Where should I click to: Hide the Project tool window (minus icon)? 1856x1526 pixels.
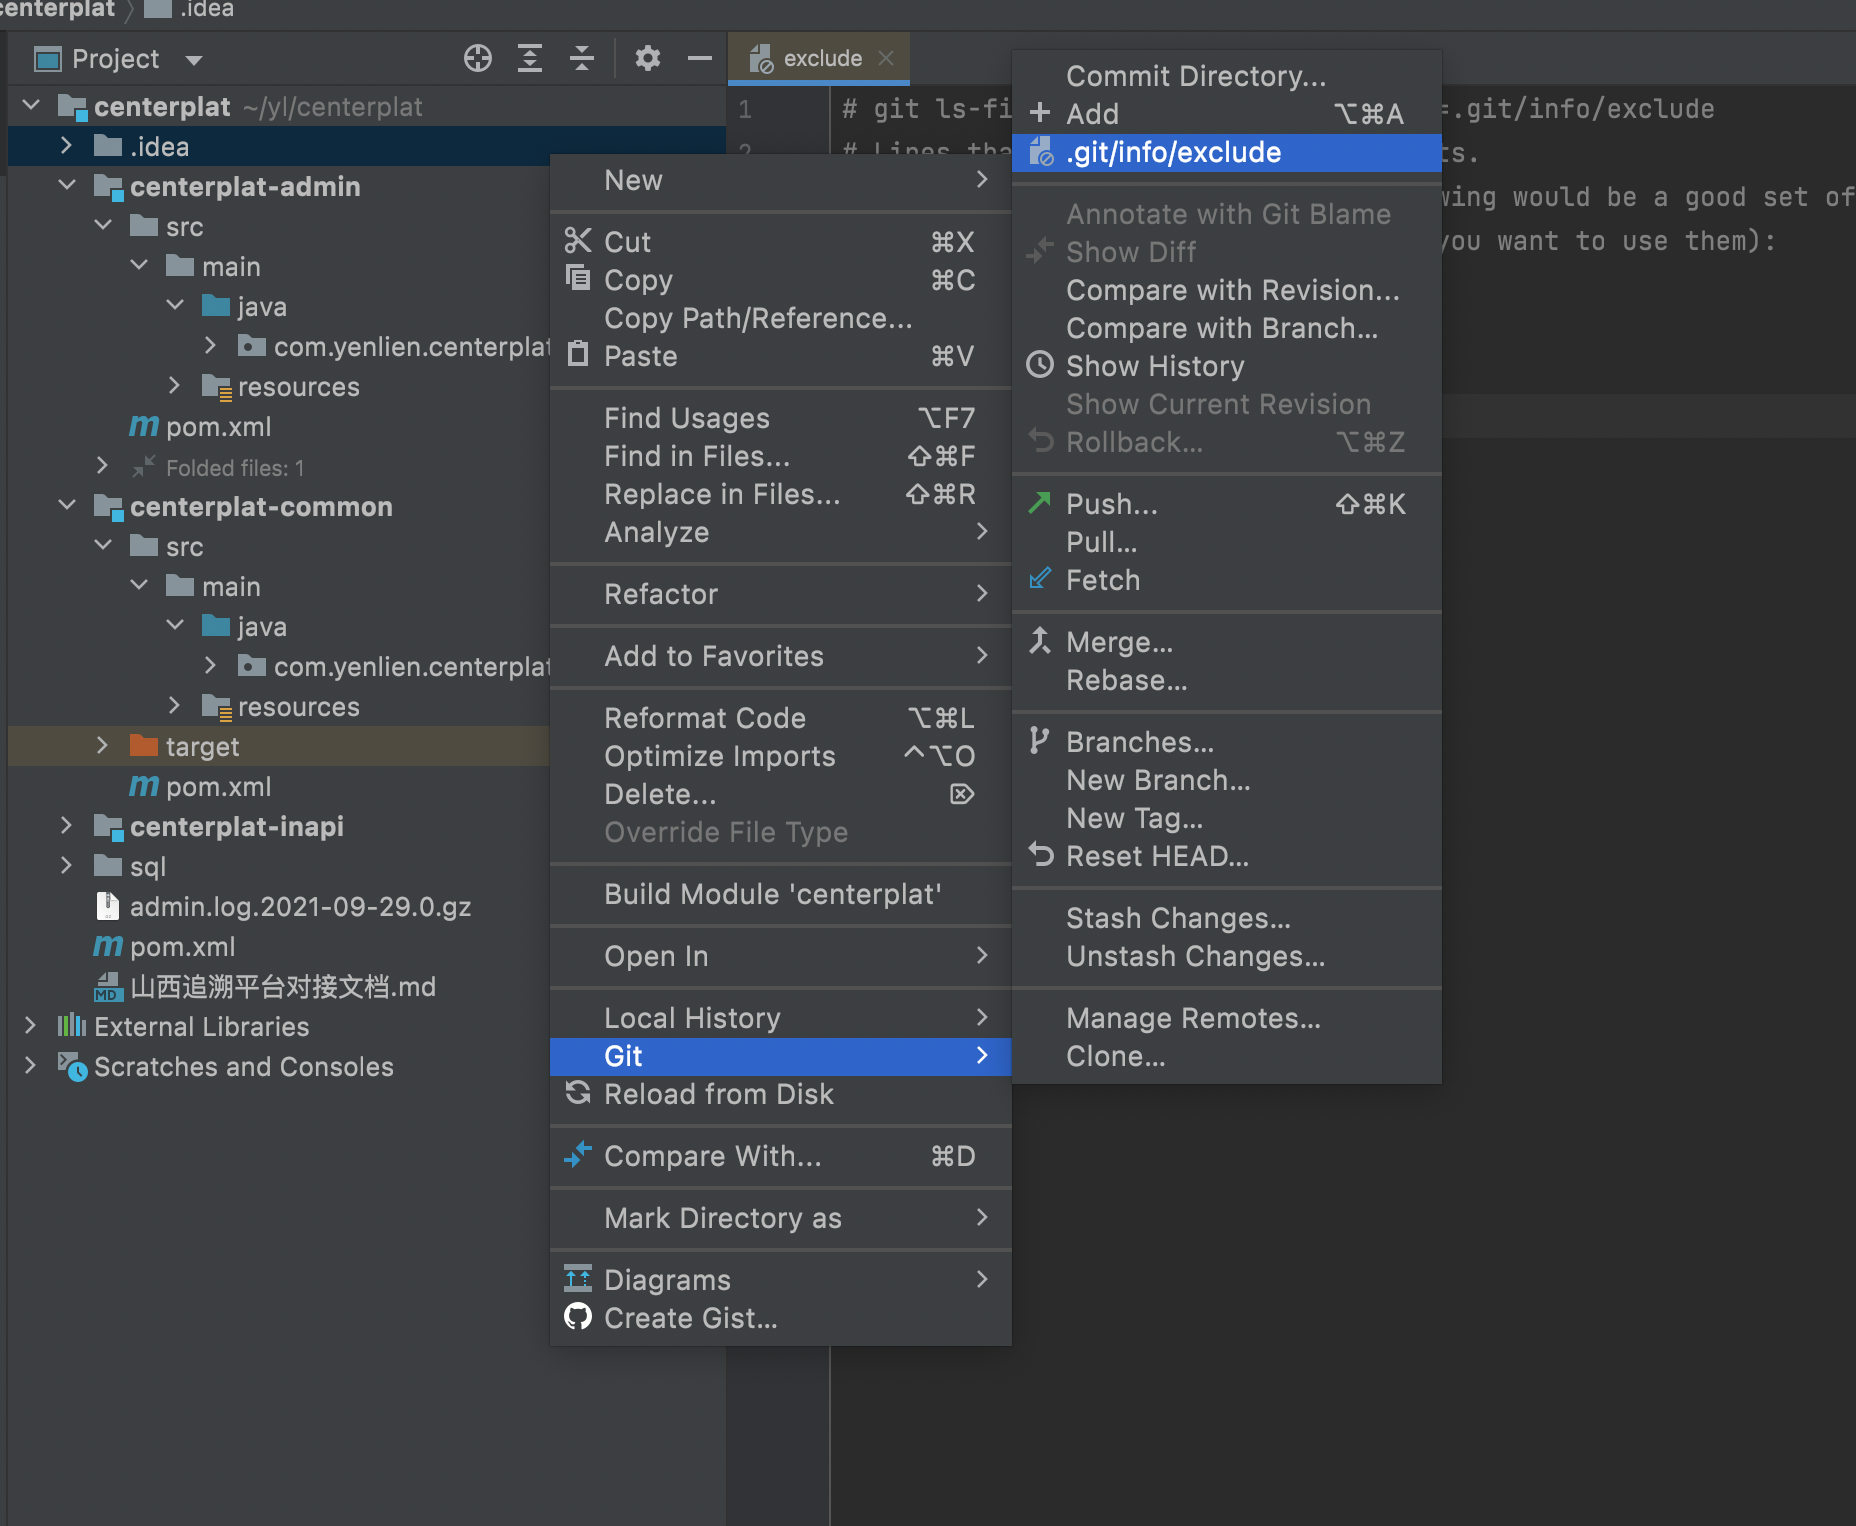click(700, 58)
